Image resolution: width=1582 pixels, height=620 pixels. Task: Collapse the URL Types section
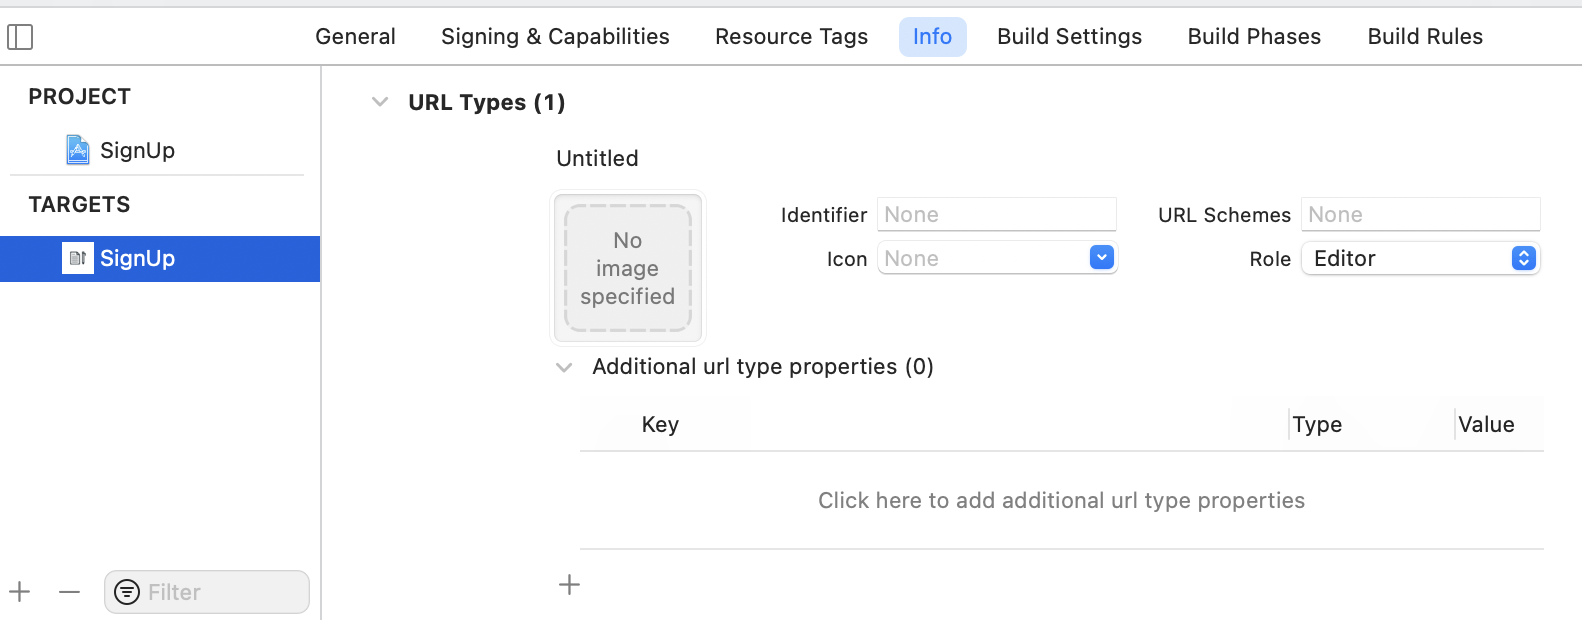tap(380, 102)
